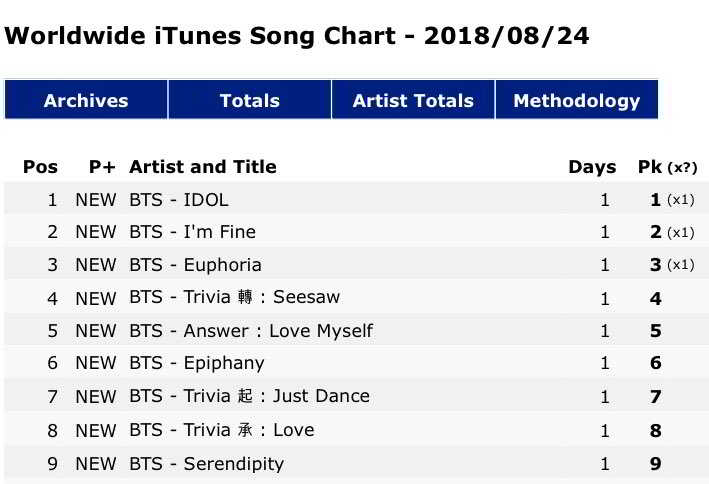709x484 pixels.
Task: Click the page title heading
Action: (x=297, y=37)
